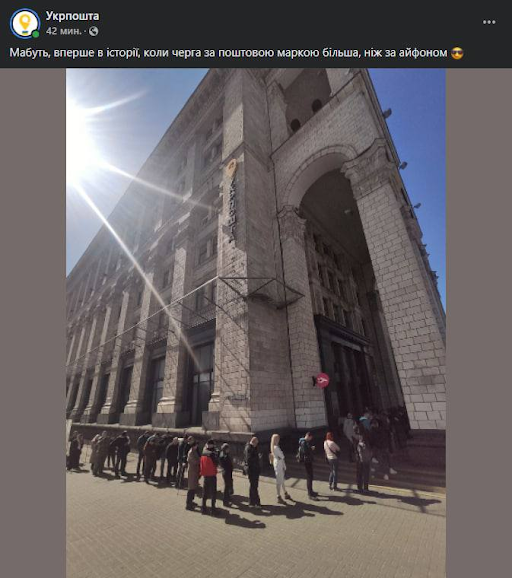Click the gray area right of photo
Screen dimensions: 512x578
point(479,323)
